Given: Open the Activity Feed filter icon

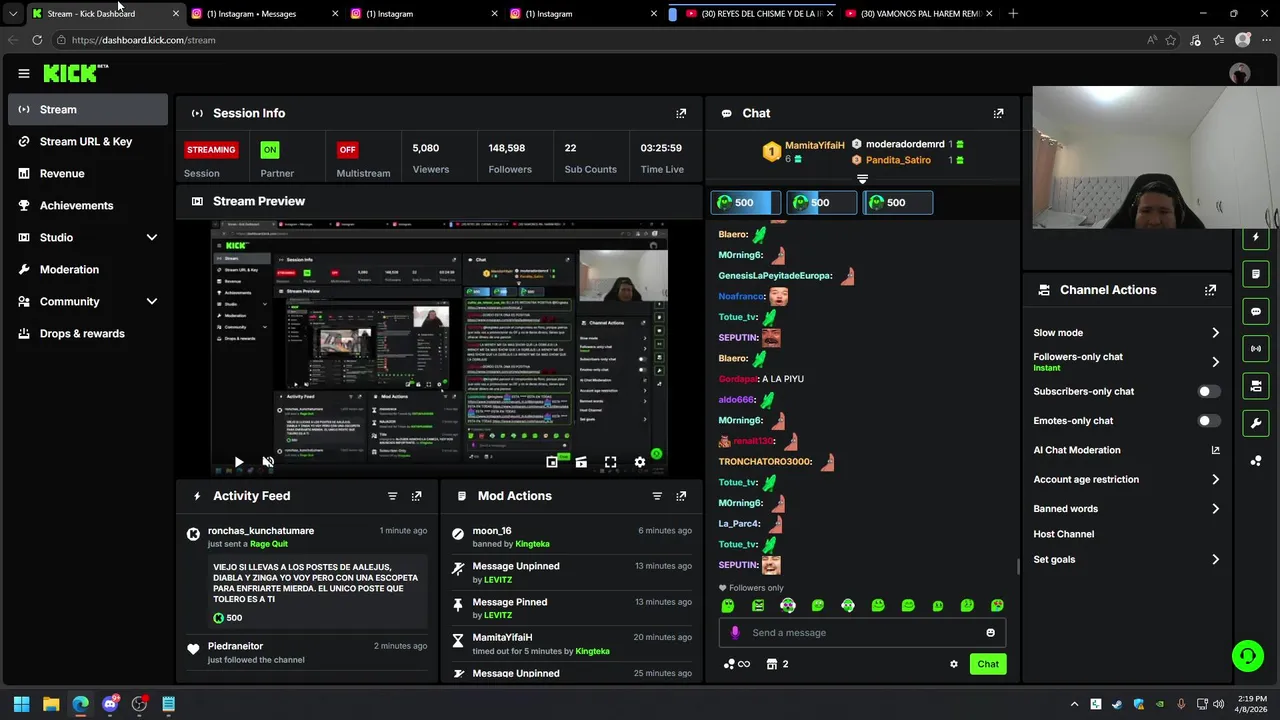Looking at the screenshot, I should click(x=392, y=496).
